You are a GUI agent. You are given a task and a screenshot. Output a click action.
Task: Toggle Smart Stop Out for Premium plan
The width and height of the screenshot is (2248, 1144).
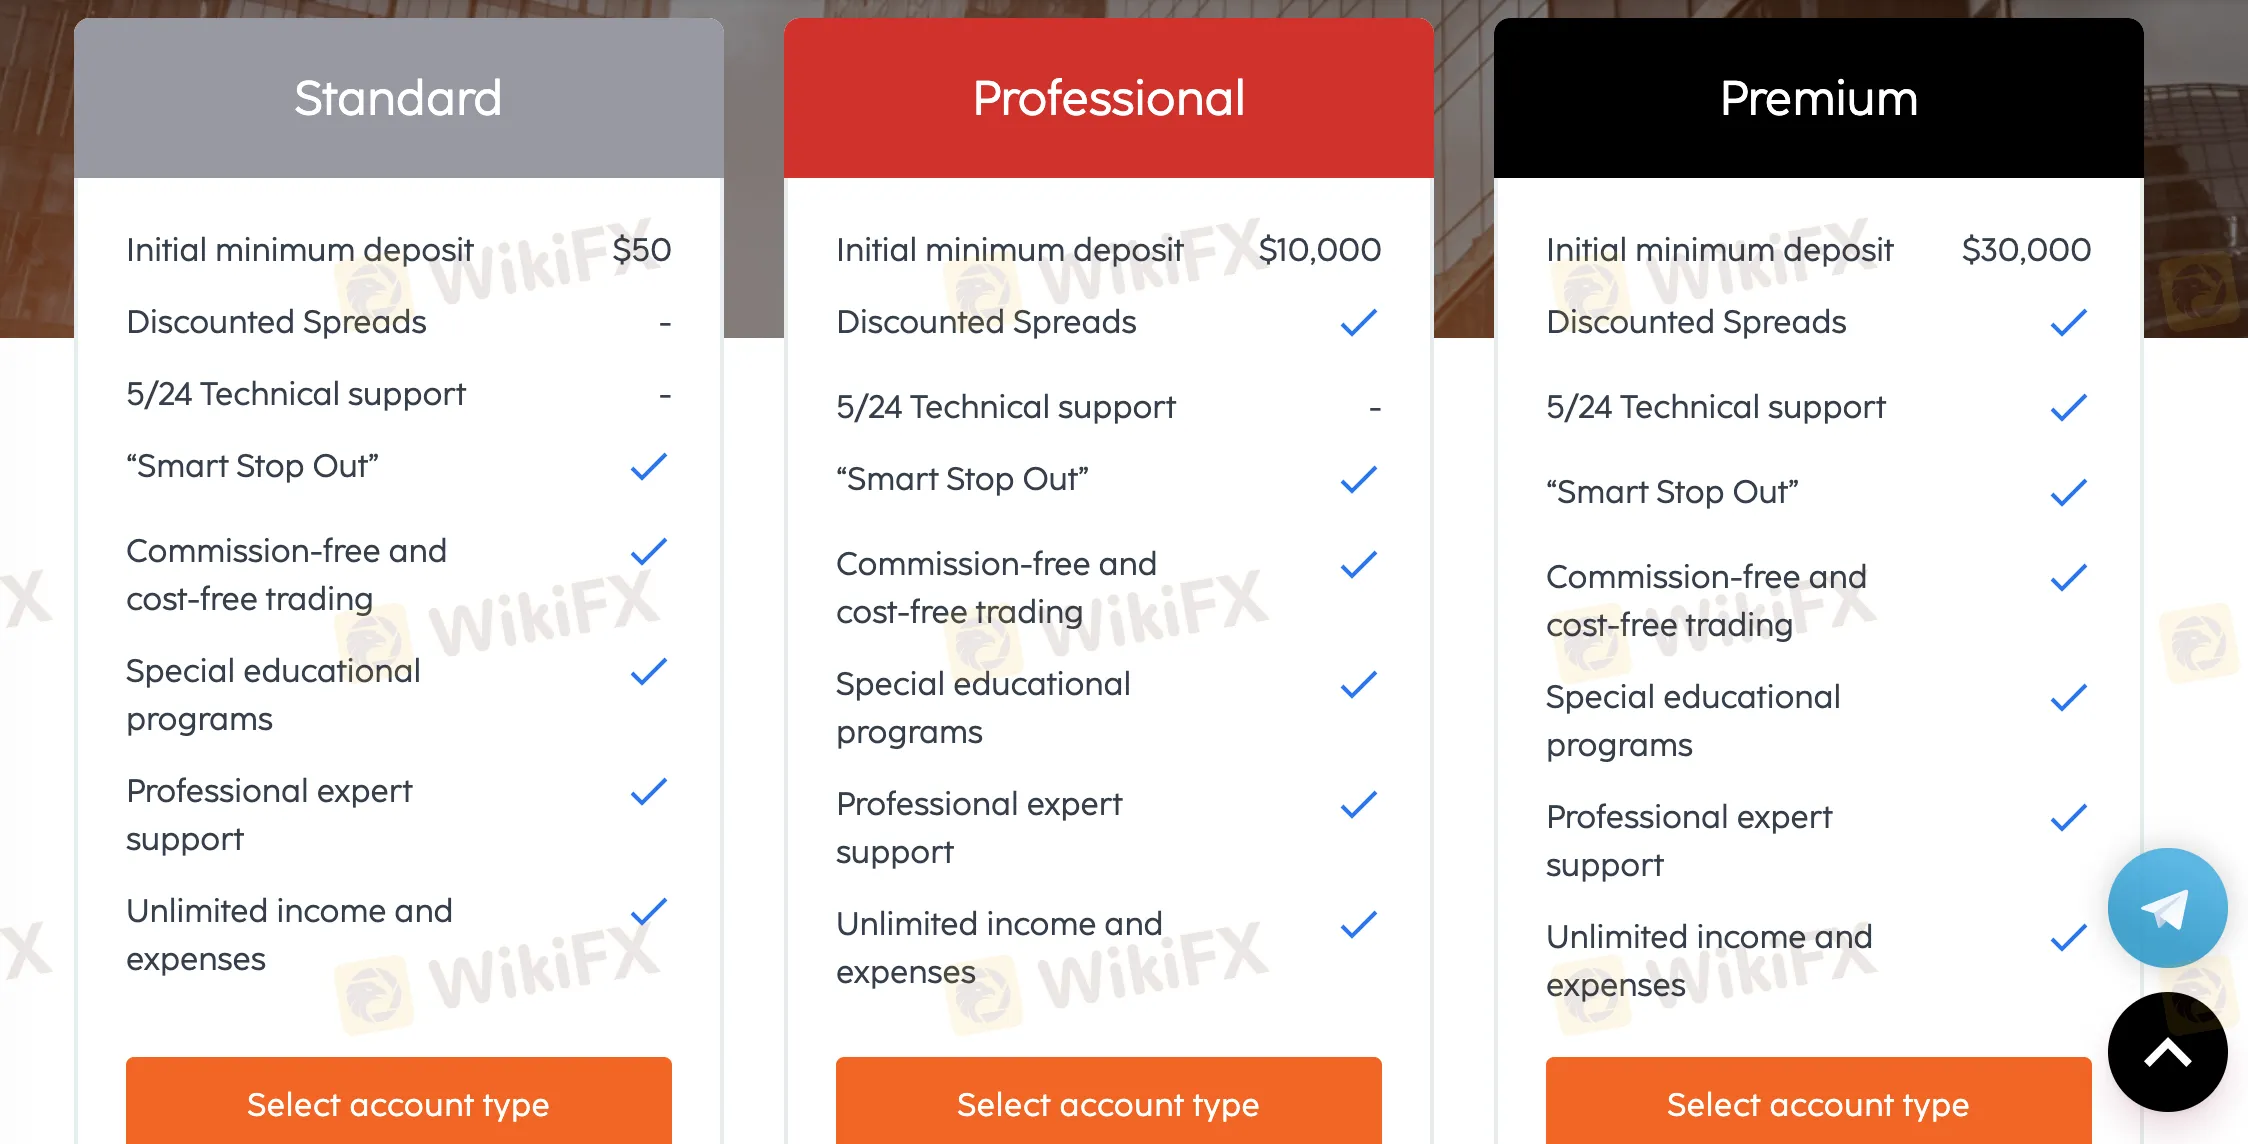[2067, 491]
